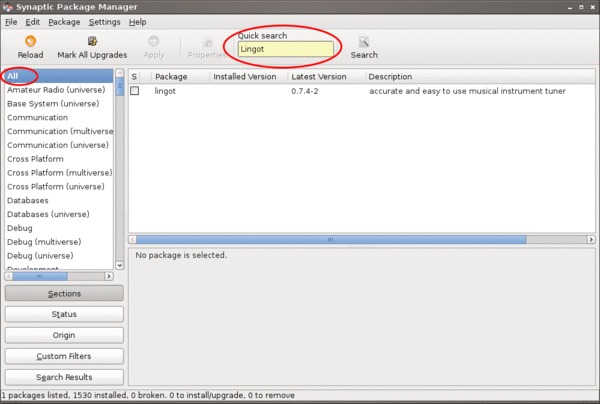Click into the Quick search field
Viewport: 600px width, 404px height.
pyautogui.click(x=285, y=48)
